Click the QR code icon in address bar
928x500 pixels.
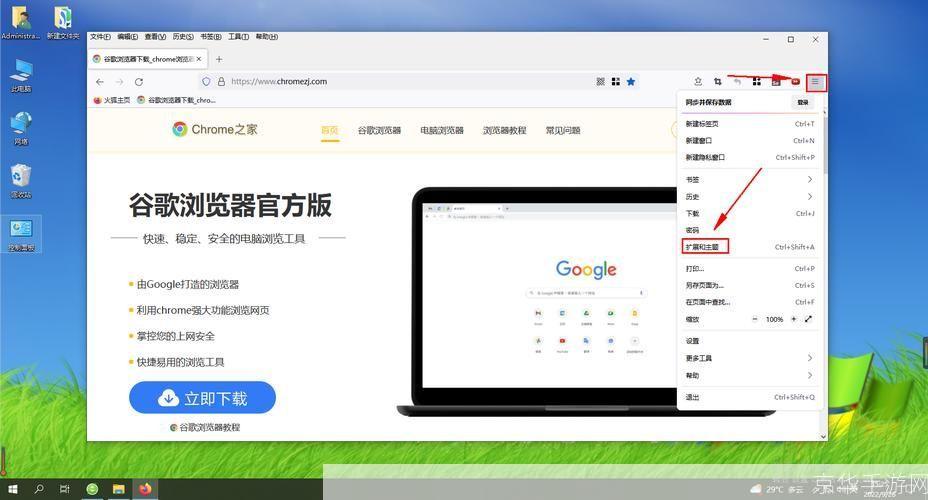600,82
